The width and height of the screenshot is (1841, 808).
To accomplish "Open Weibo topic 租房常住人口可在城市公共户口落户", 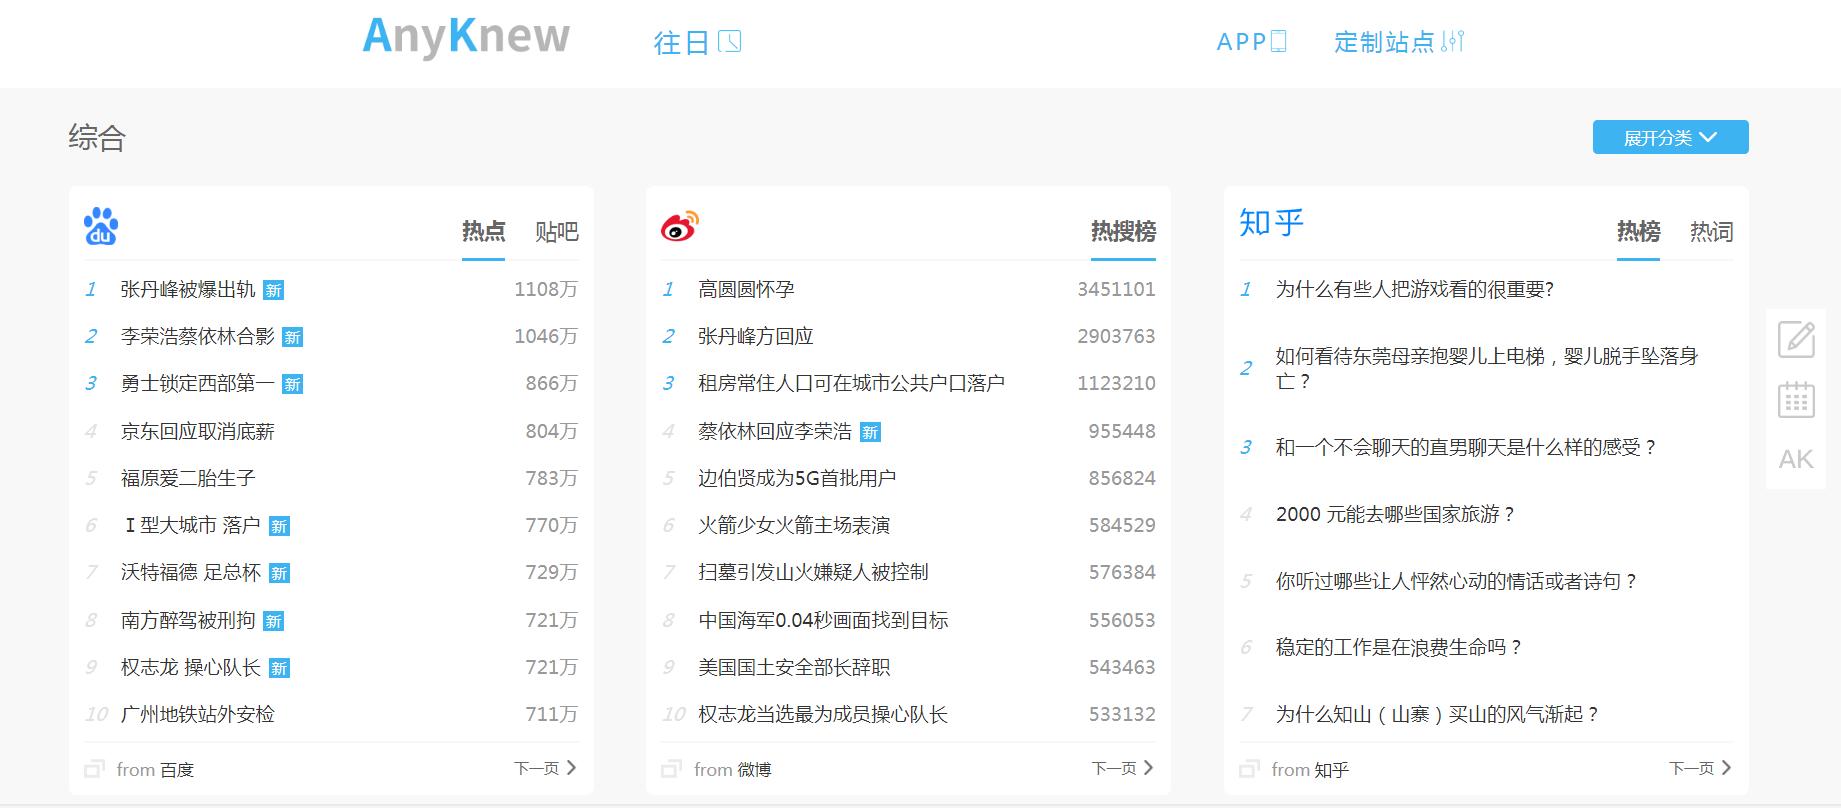I will tap(851, 384).
